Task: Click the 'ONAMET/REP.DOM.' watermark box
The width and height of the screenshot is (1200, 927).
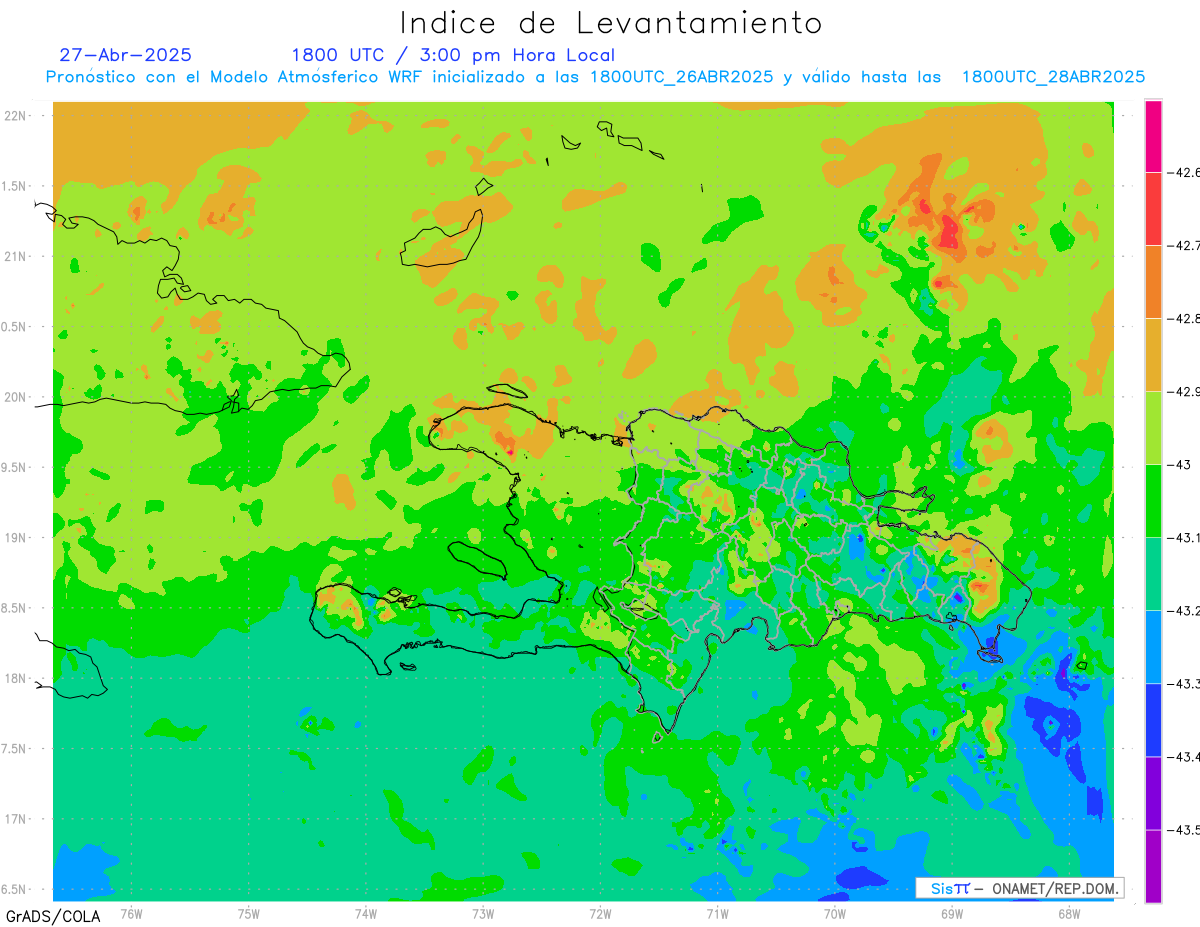Action: [1019, 888]
